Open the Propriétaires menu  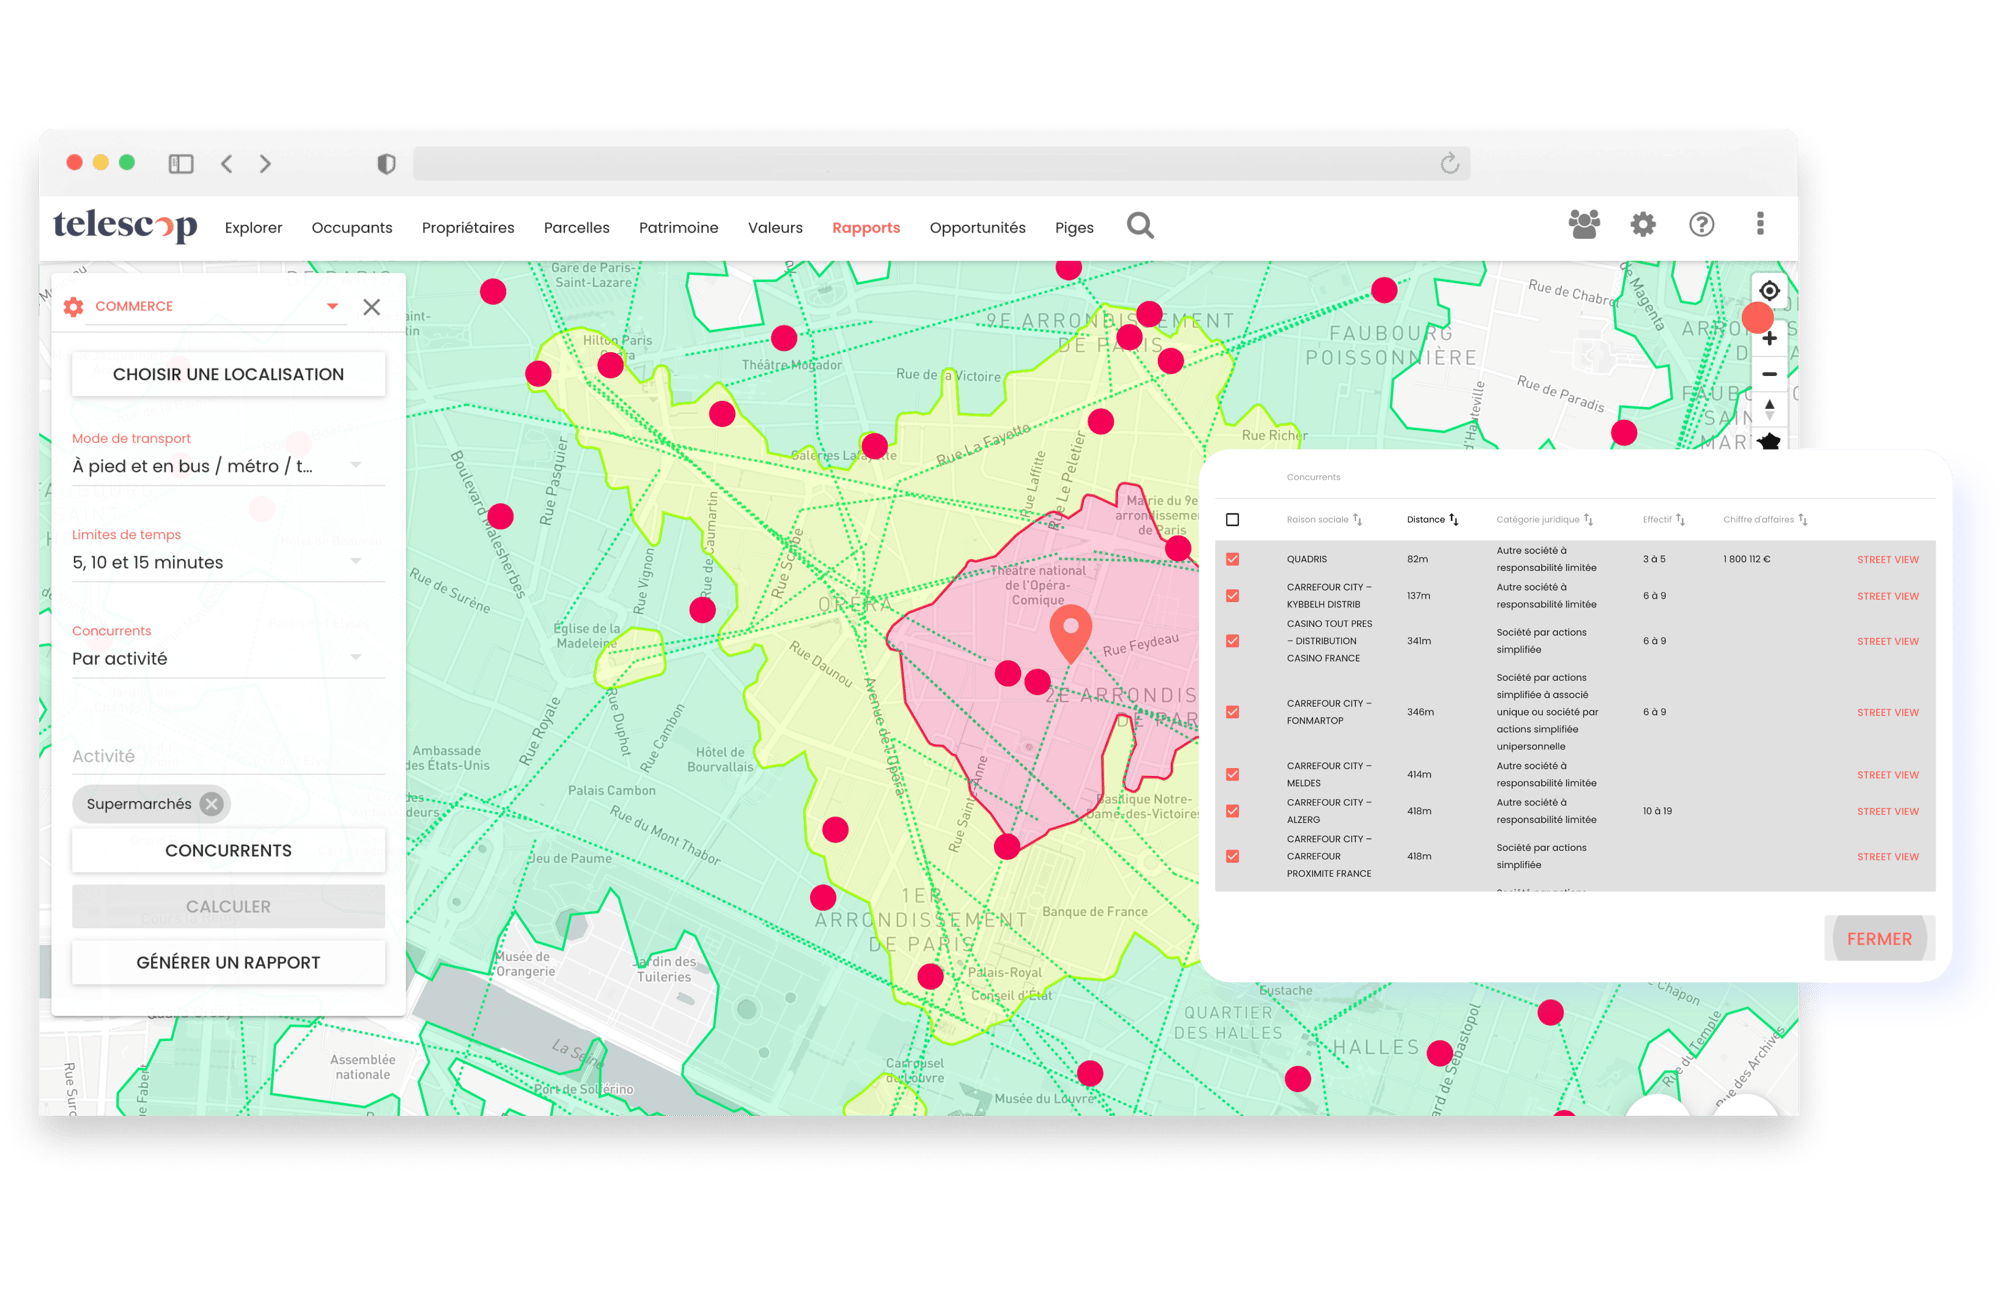[x=468, y=228]
